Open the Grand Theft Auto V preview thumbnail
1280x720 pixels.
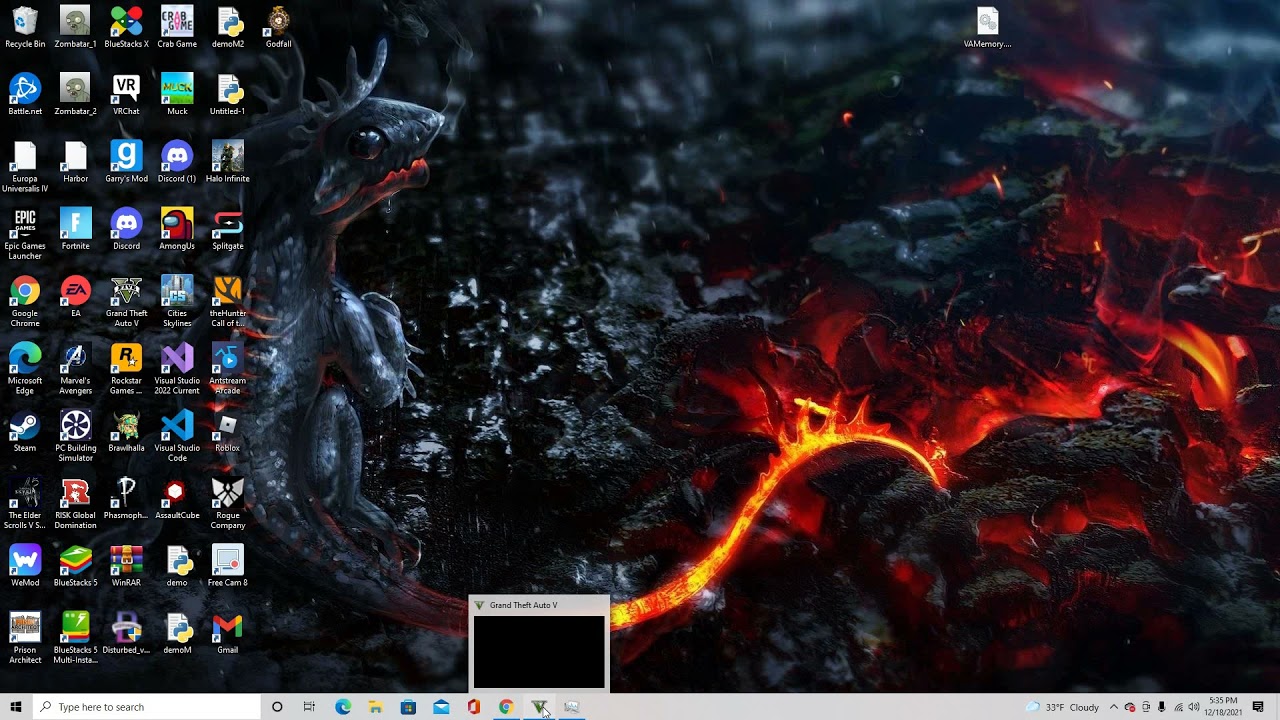(539, 644)
